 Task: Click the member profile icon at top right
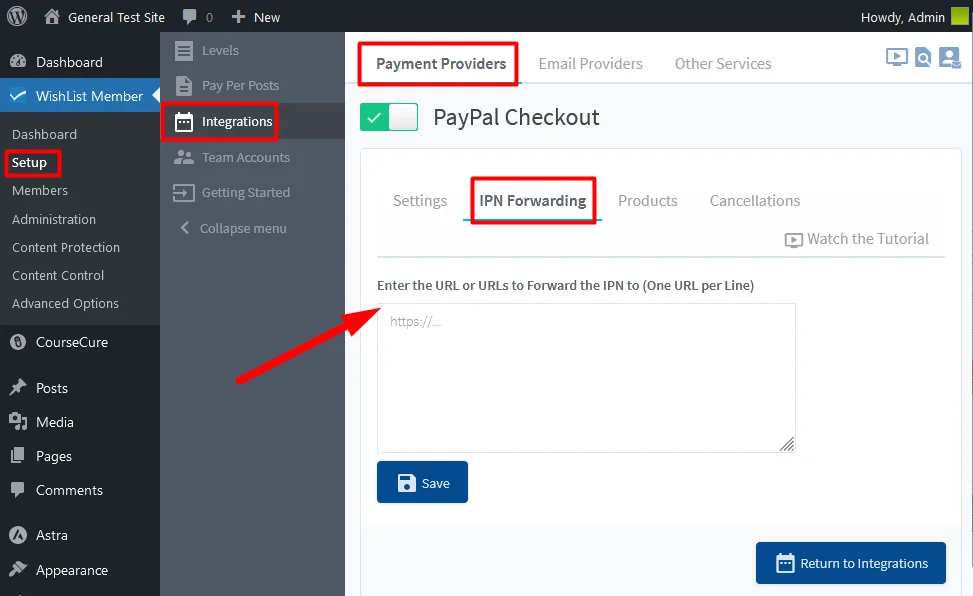click(949, 58)
